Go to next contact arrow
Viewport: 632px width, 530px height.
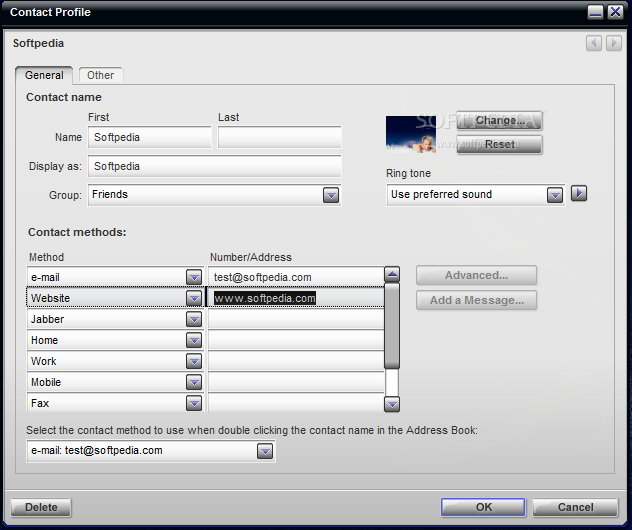coord(614,43)
